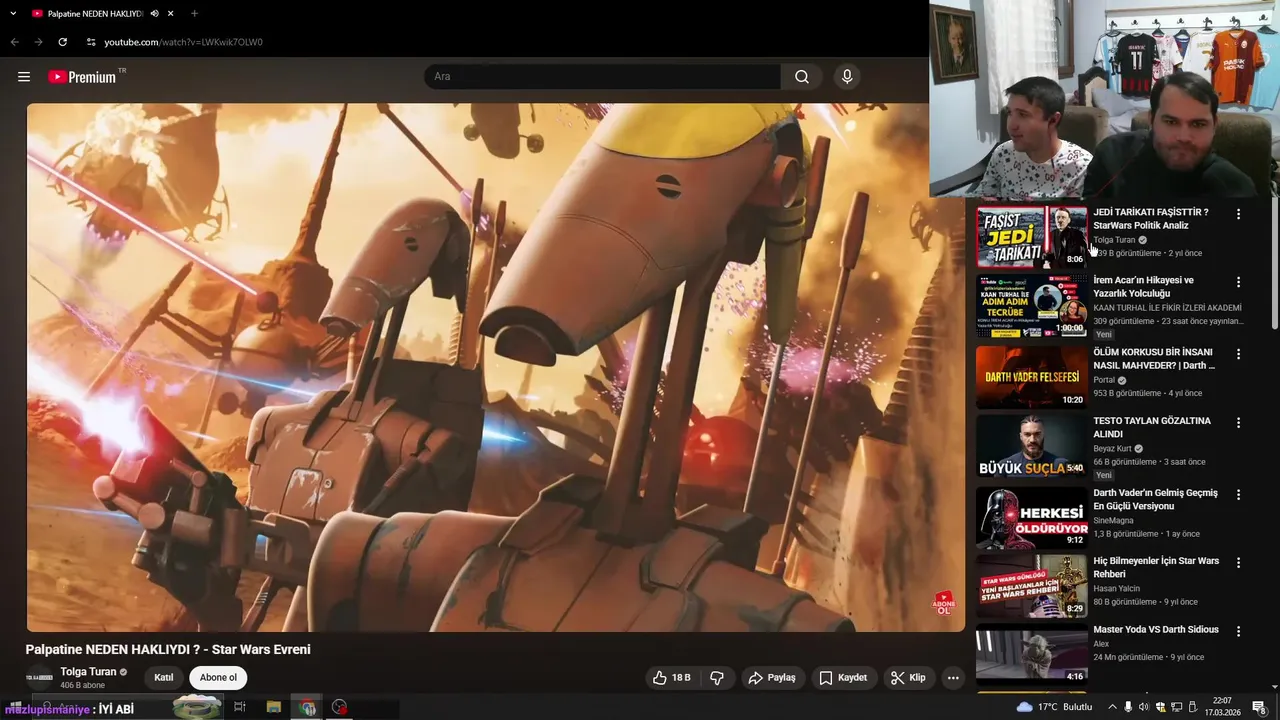The width and height of the screenshot is (1280, 720).
Task: Close the Palpatine NEDEN HAKLIYDI tab
Action: (171, 14)
